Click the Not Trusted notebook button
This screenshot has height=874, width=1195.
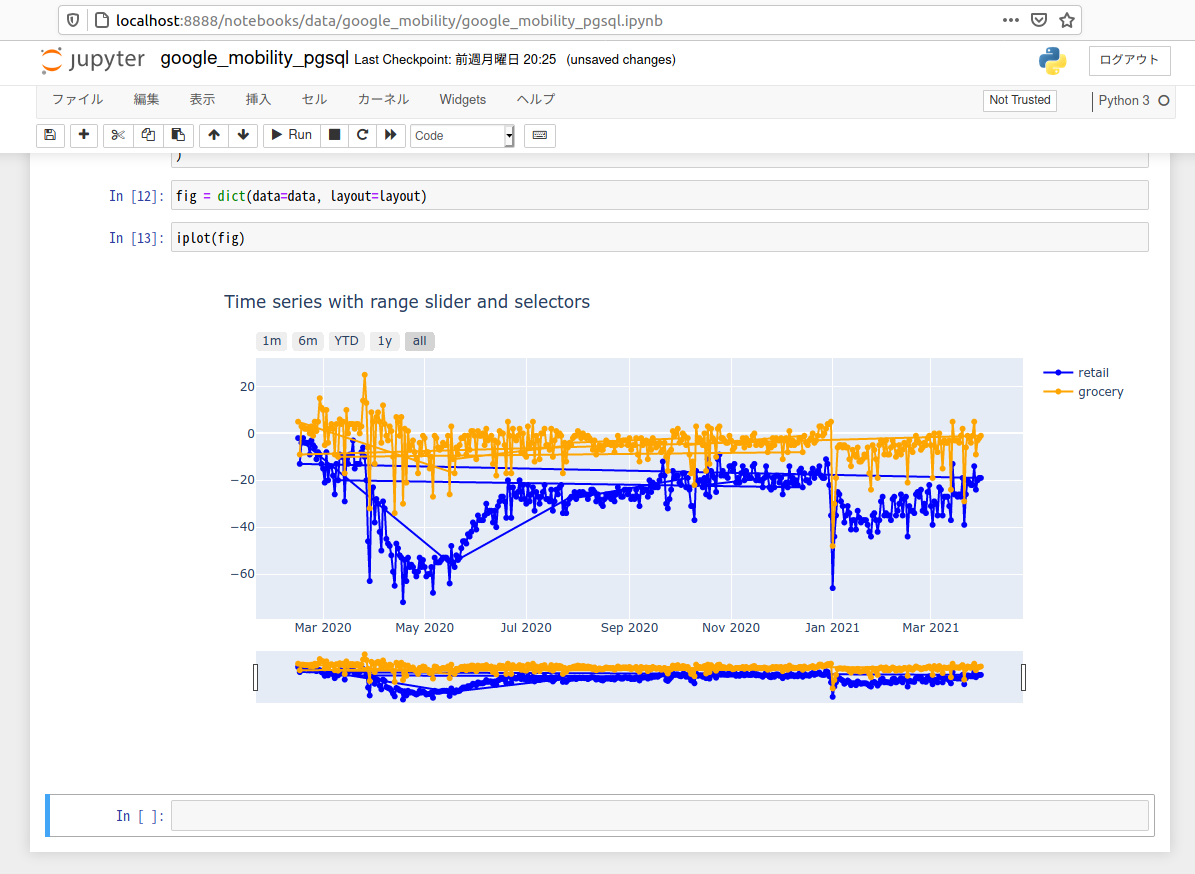(x=1019, y=100)
